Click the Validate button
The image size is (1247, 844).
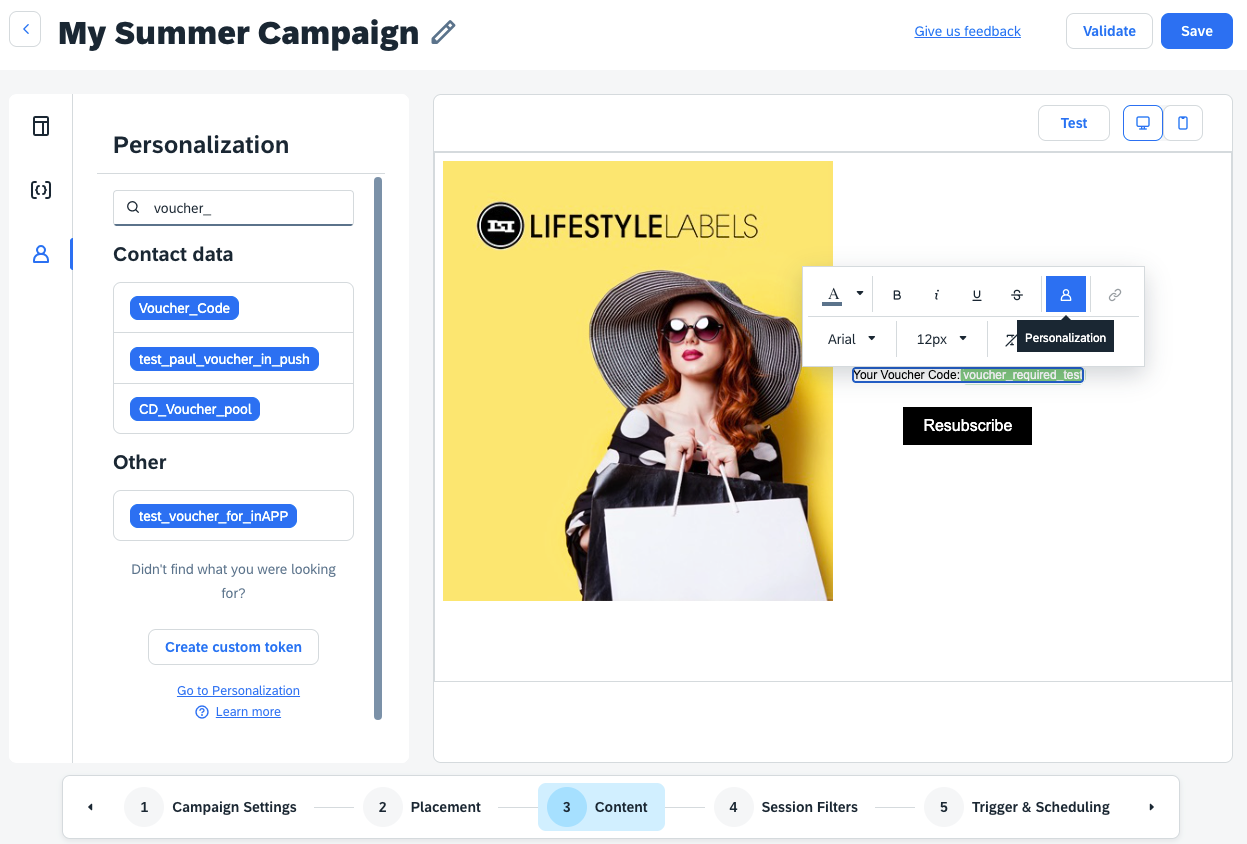coord(1109,31)
